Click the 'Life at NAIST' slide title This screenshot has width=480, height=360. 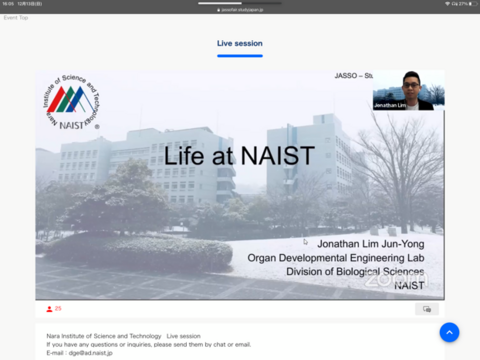[239, 155]
